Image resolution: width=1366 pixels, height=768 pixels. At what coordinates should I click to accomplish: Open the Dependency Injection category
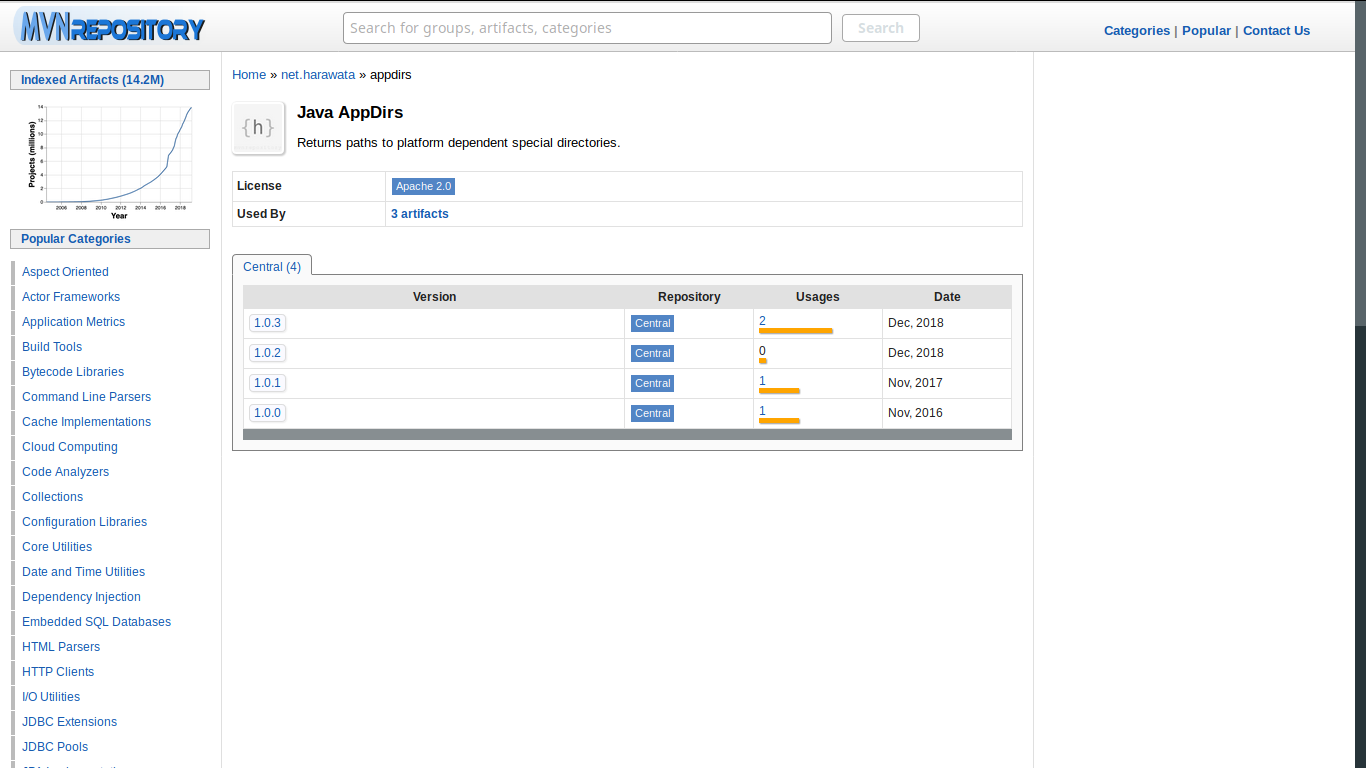81,597
